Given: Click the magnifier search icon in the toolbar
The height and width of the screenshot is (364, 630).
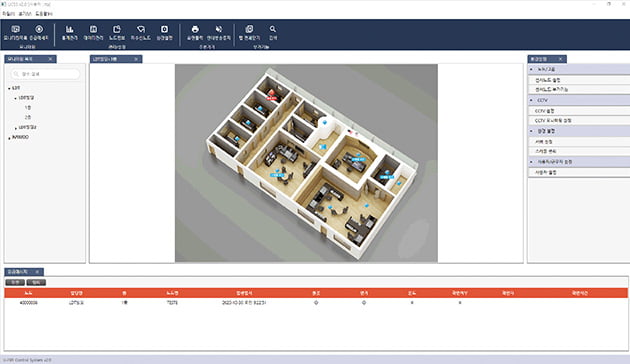Looking at the screenshot, I should pos(273,29).
